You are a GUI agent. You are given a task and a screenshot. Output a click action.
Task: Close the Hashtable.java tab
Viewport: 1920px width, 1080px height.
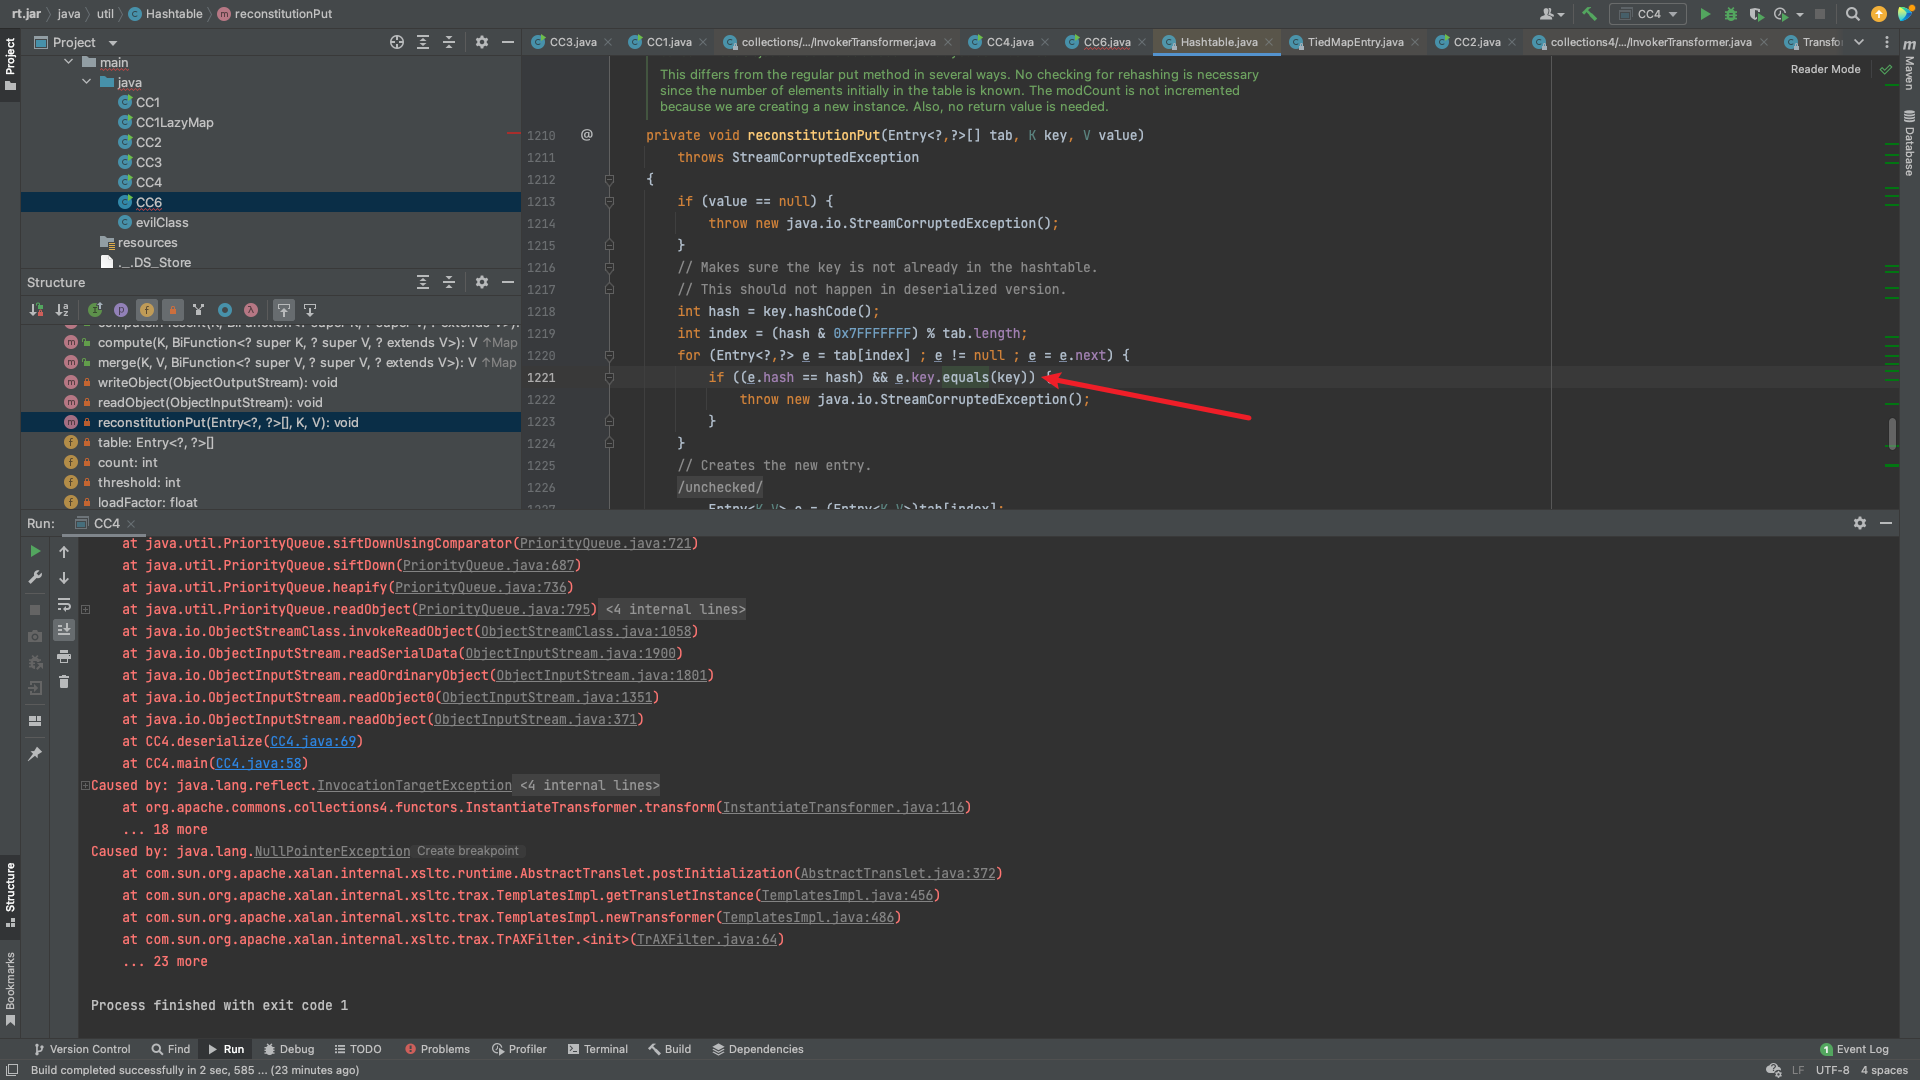(x=1269, y=42)
